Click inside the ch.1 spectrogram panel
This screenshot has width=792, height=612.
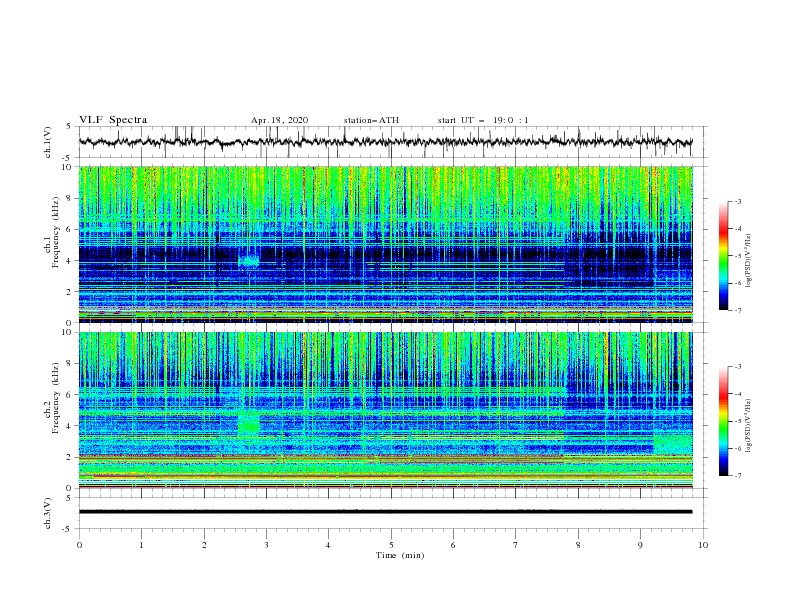386,244
